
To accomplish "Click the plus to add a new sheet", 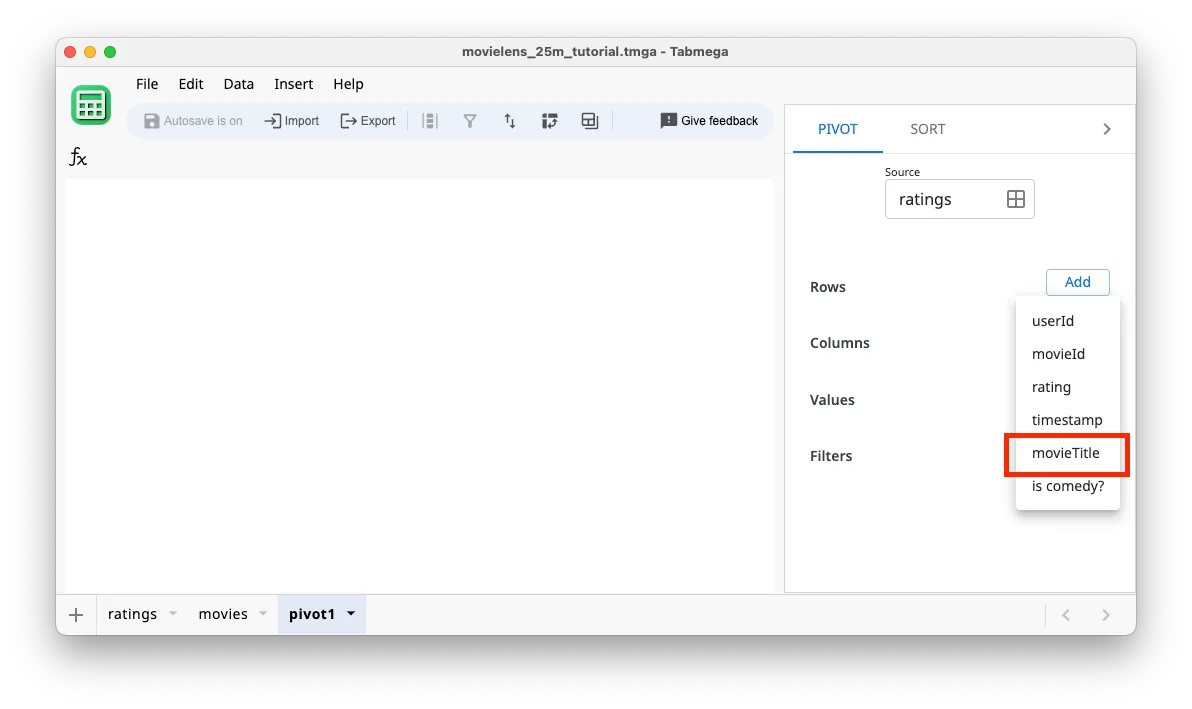I will [76, 614].
